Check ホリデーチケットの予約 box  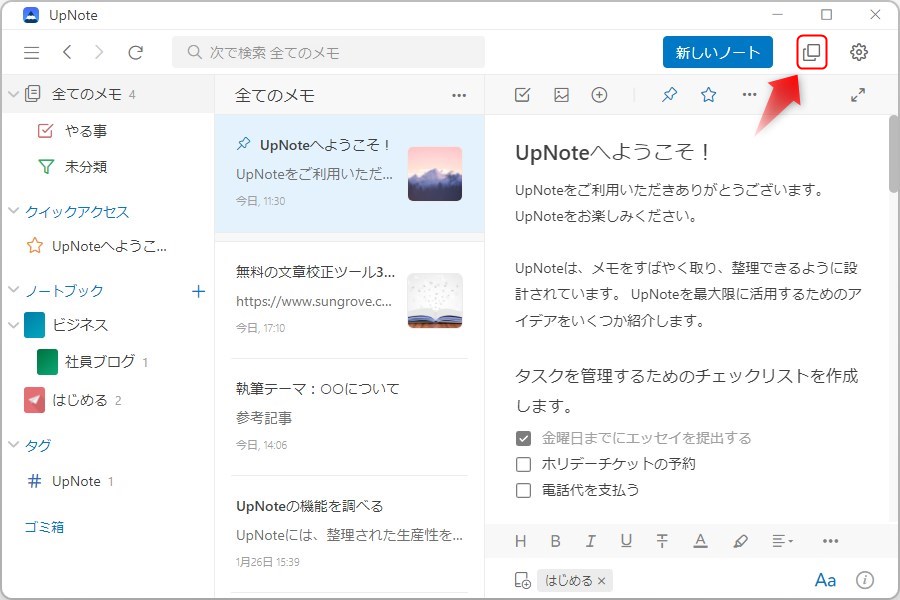(523, 464)
